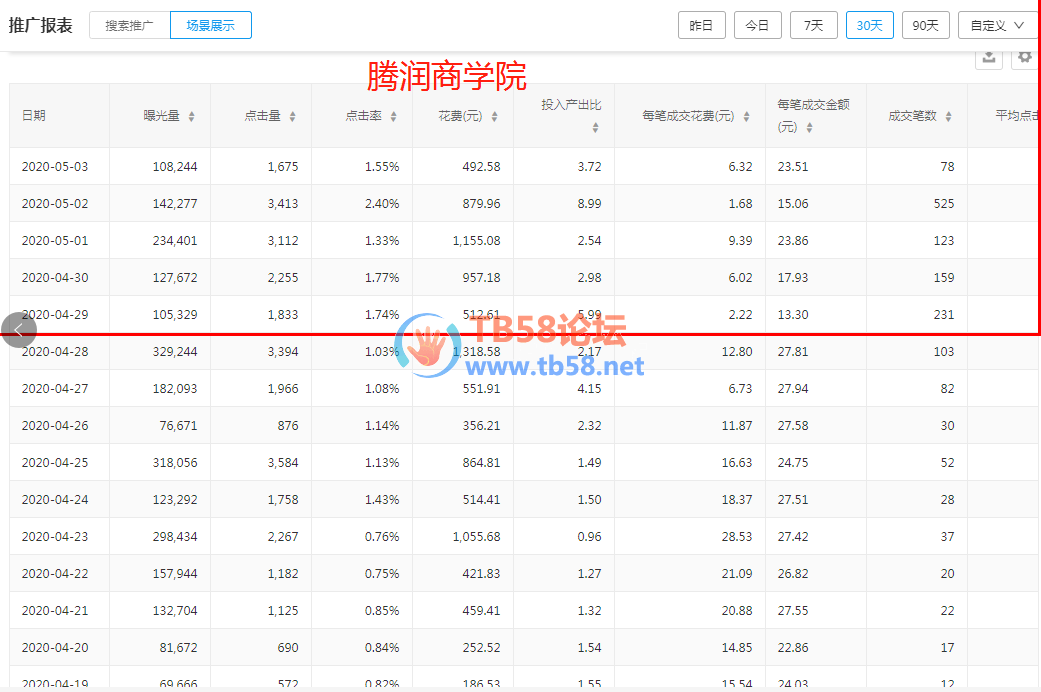Click the 推广报表 title
Image resolution: width=1041 pixels, height=692 pixels.
(x=40, y=25)
